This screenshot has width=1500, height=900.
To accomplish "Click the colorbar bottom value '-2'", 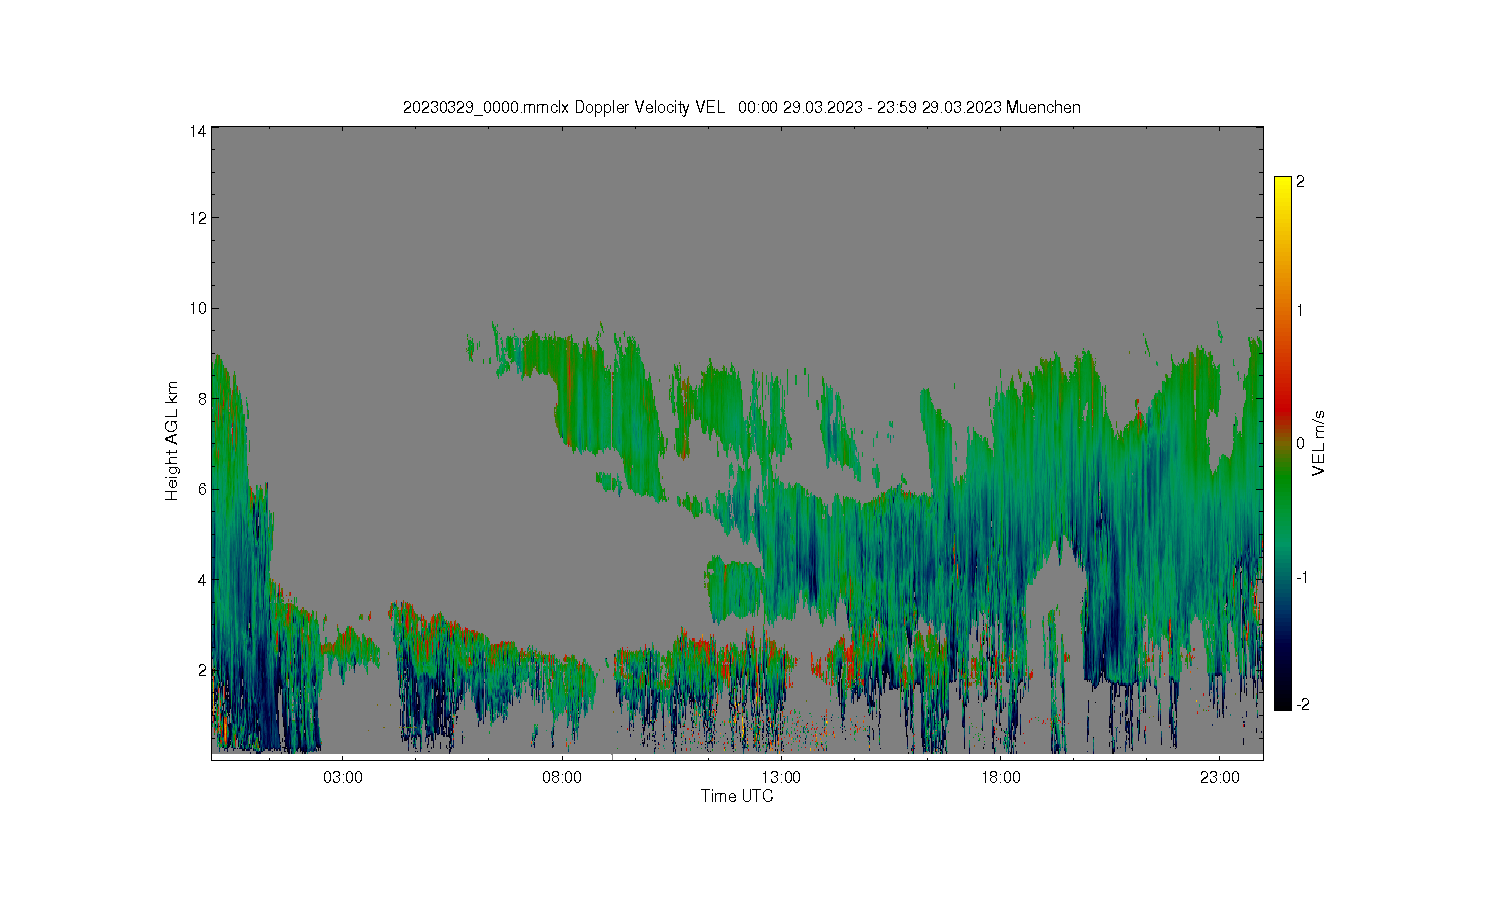I will click(1303, 705).
